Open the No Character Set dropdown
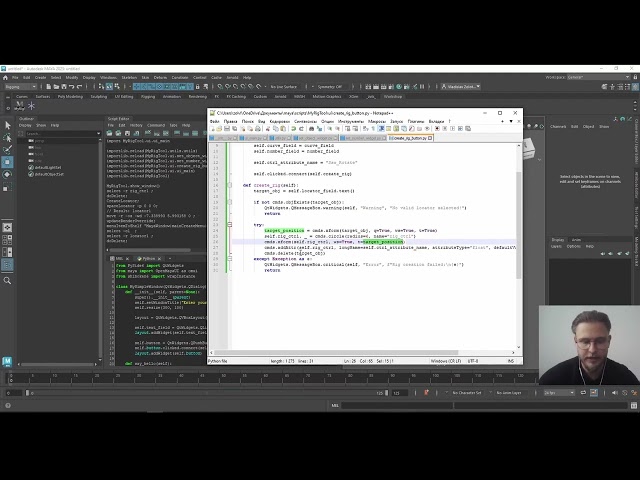 467,393
